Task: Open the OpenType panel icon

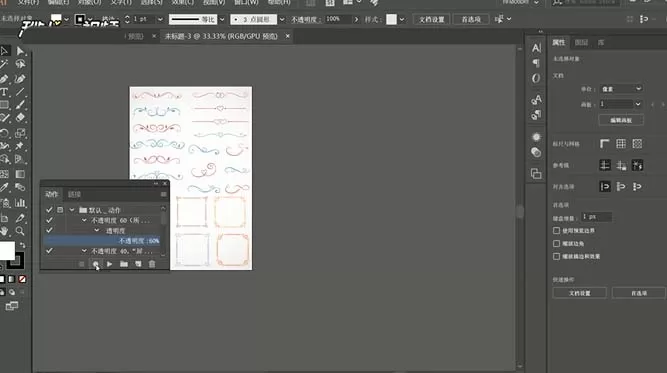Action: pyautogui.click(x=536, y=78)
